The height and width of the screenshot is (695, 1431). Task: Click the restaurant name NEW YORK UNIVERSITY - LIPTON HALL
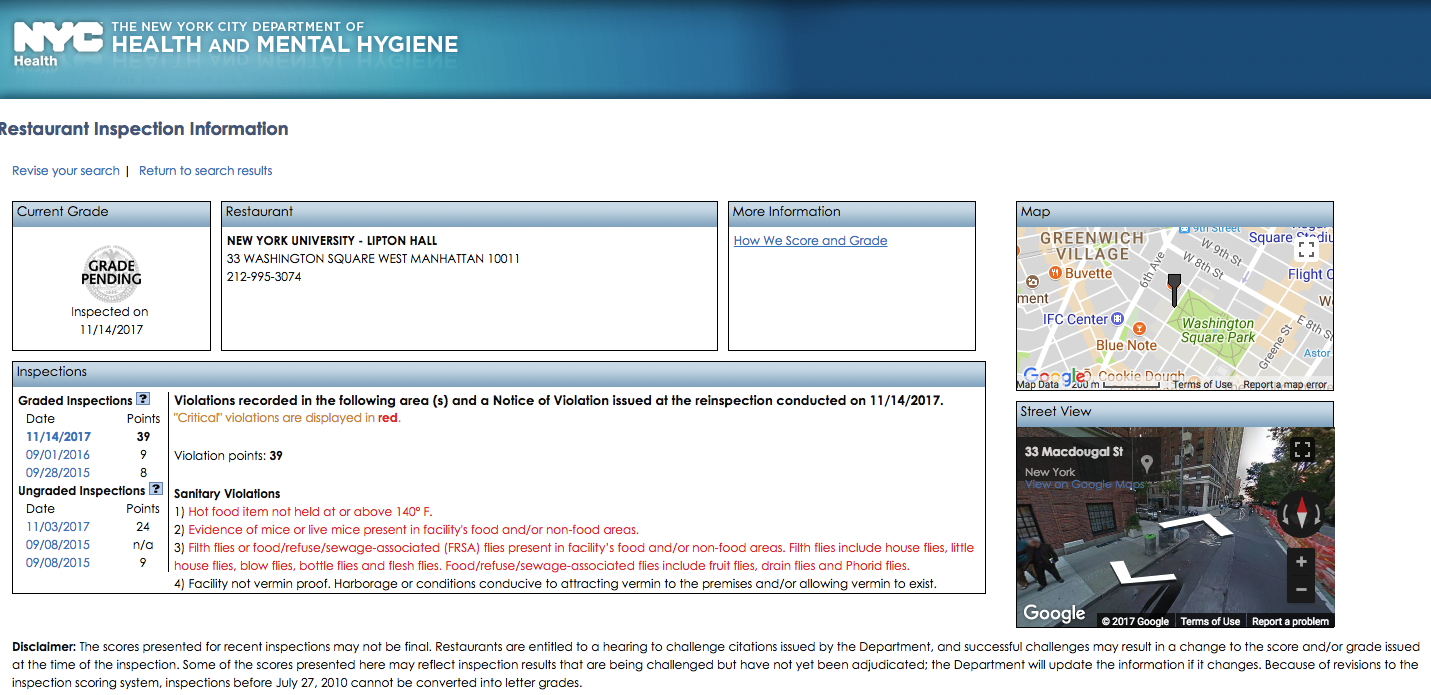332,241
